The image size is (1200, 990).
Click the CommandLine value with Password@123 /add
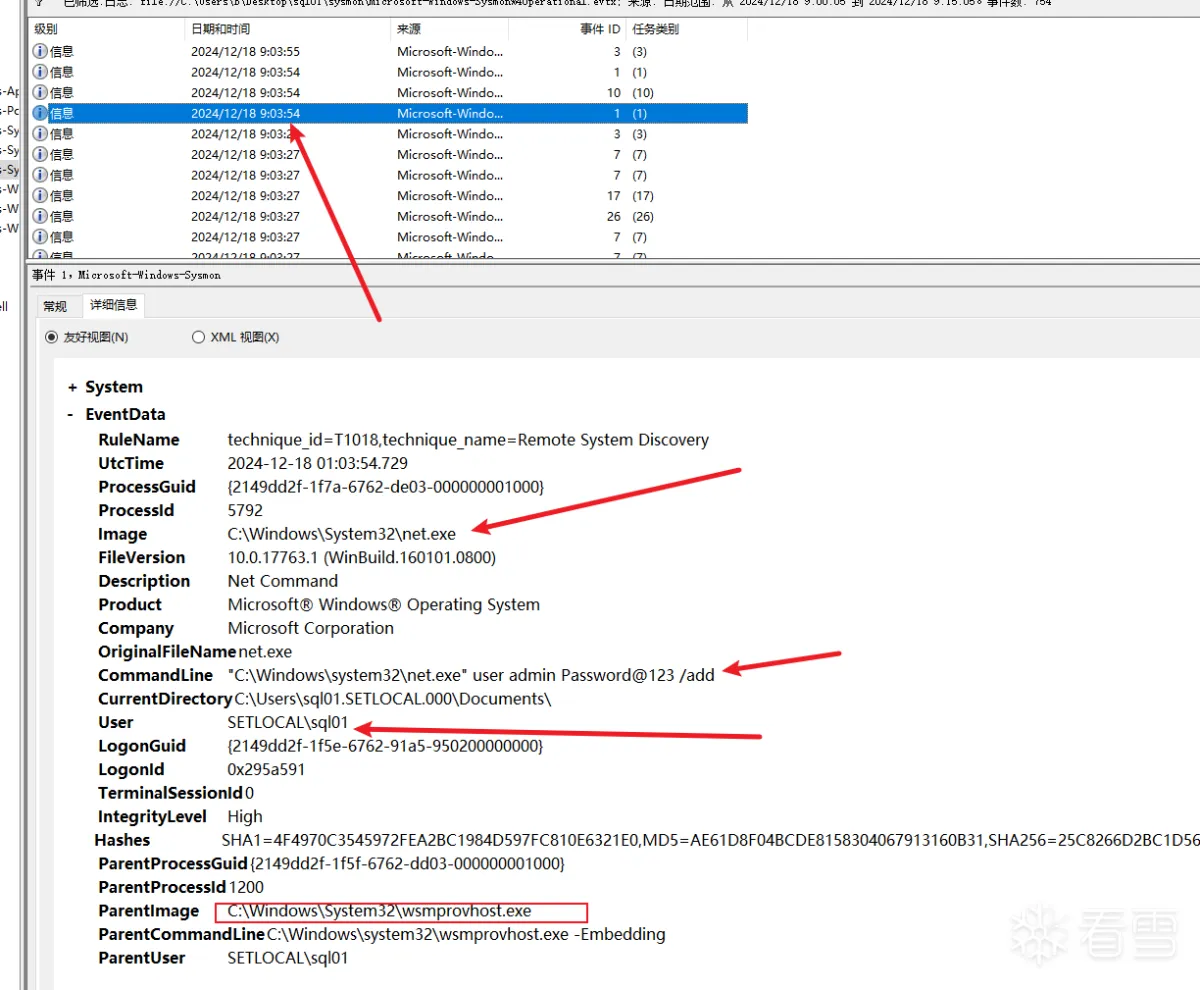[x=471, y=675]
